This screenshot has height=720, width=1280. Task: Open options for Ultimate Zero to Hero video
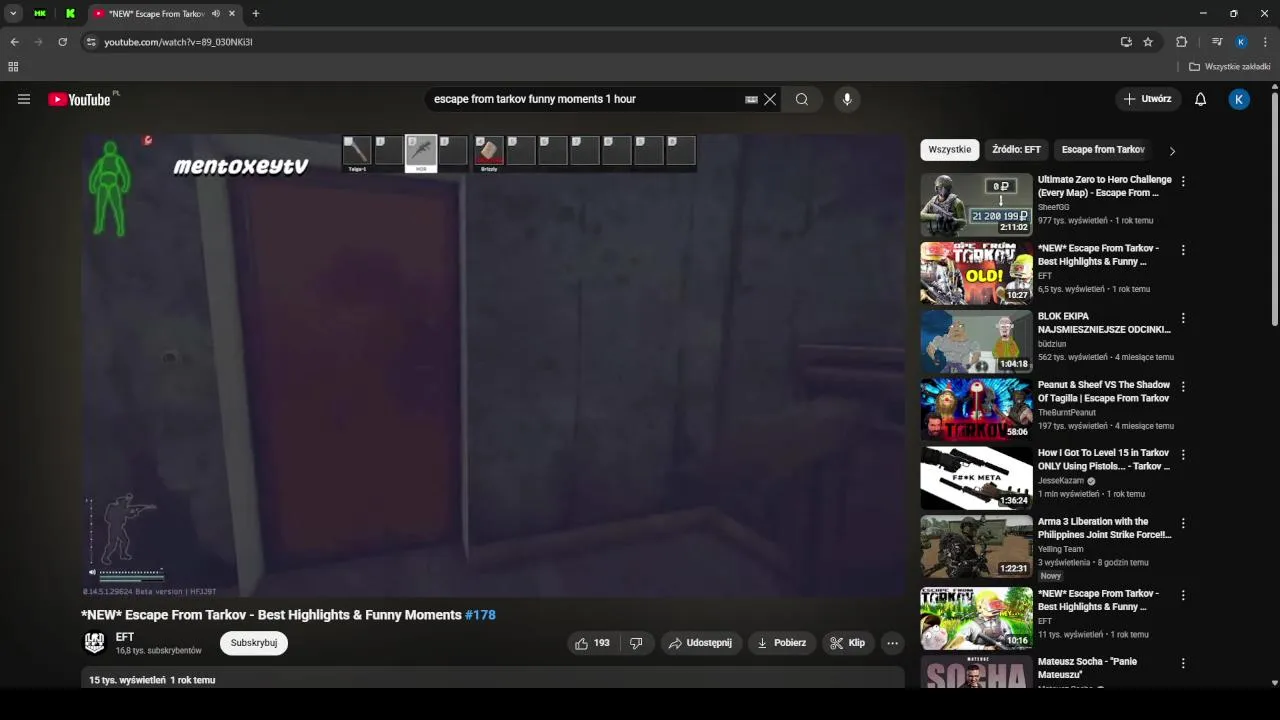point(1183,182)
